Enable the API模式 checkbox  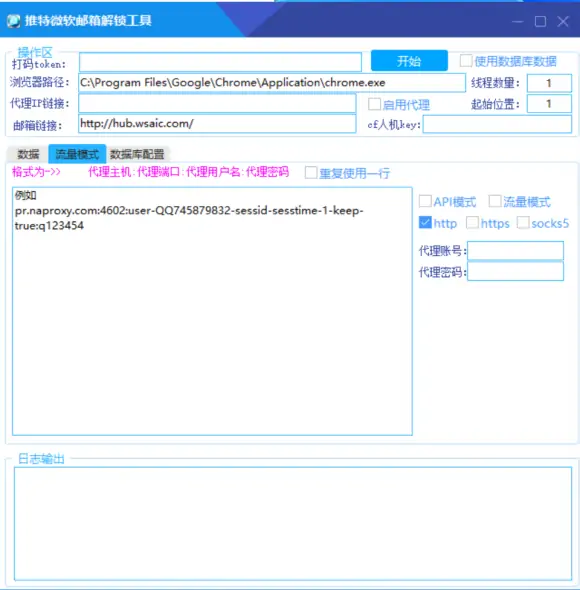425,201
